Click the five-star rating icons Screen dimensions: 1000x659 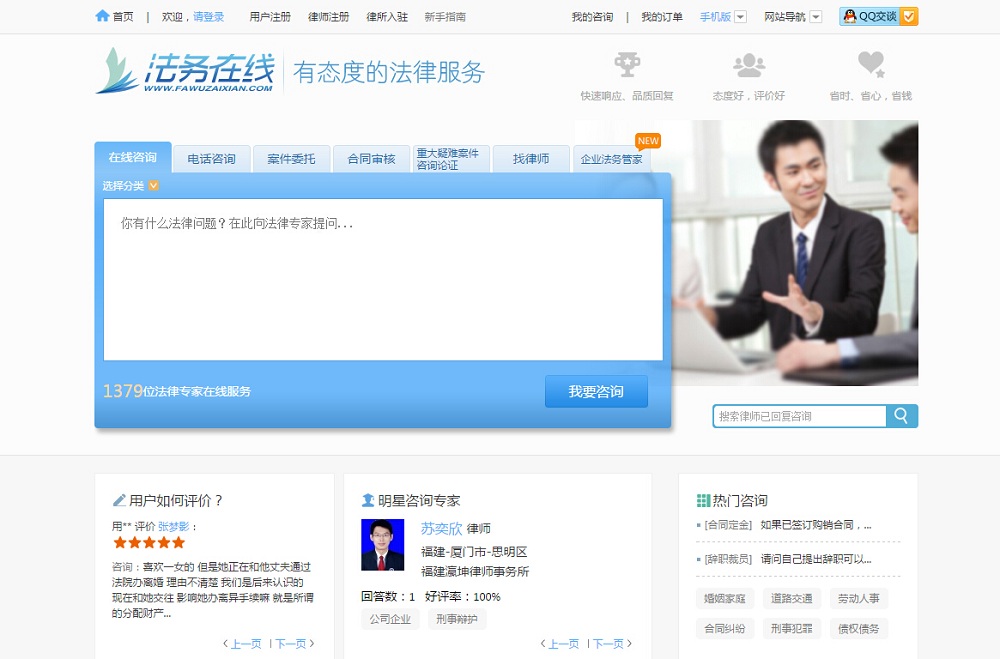(149, 543)
